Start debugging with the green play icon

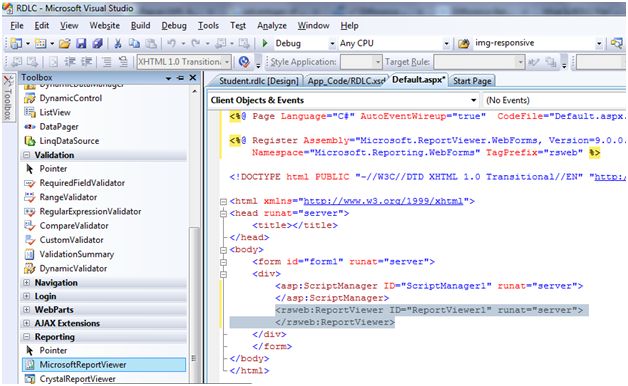click(265, 43)
